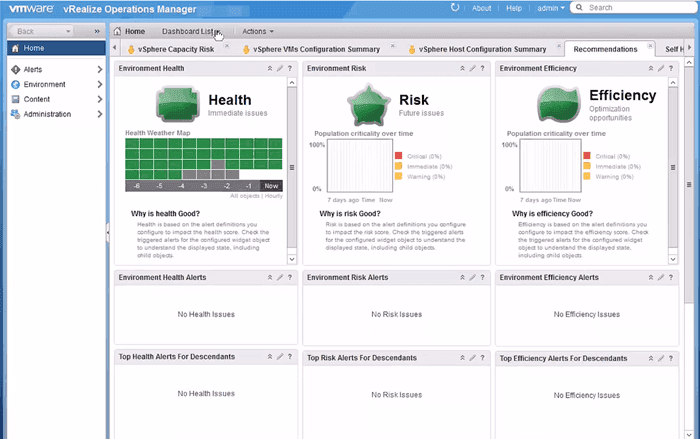The width and height of the screenshot is (700, 439).
Task: Edit the Environment Efficiency widget
Action: click(x=661, y=68)
